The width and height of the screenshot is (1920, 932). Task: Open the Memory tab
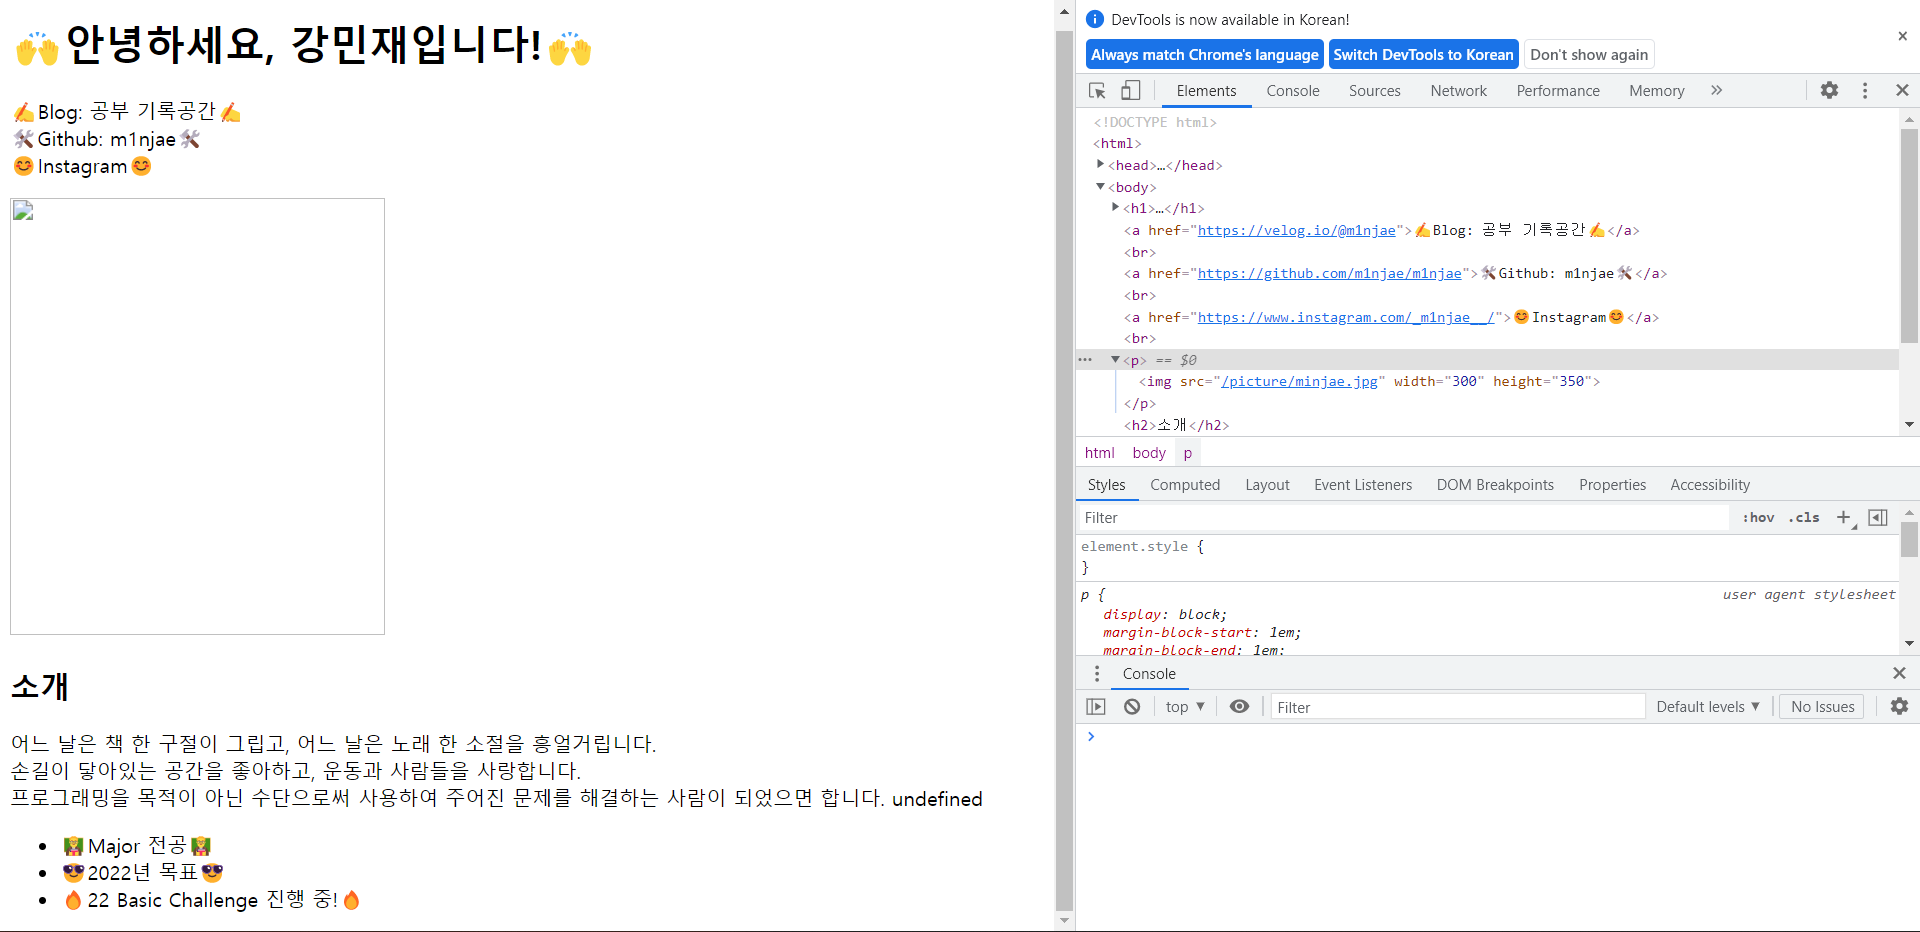pyautogui.click(x=1657, y=91)
